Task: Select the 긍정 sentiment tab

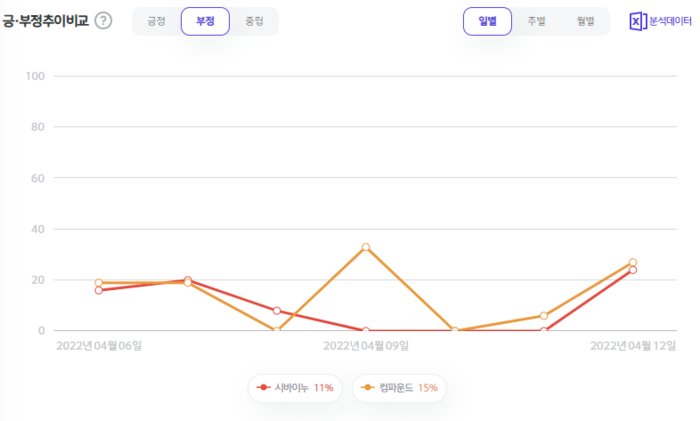Action: (x=156, y=21)
